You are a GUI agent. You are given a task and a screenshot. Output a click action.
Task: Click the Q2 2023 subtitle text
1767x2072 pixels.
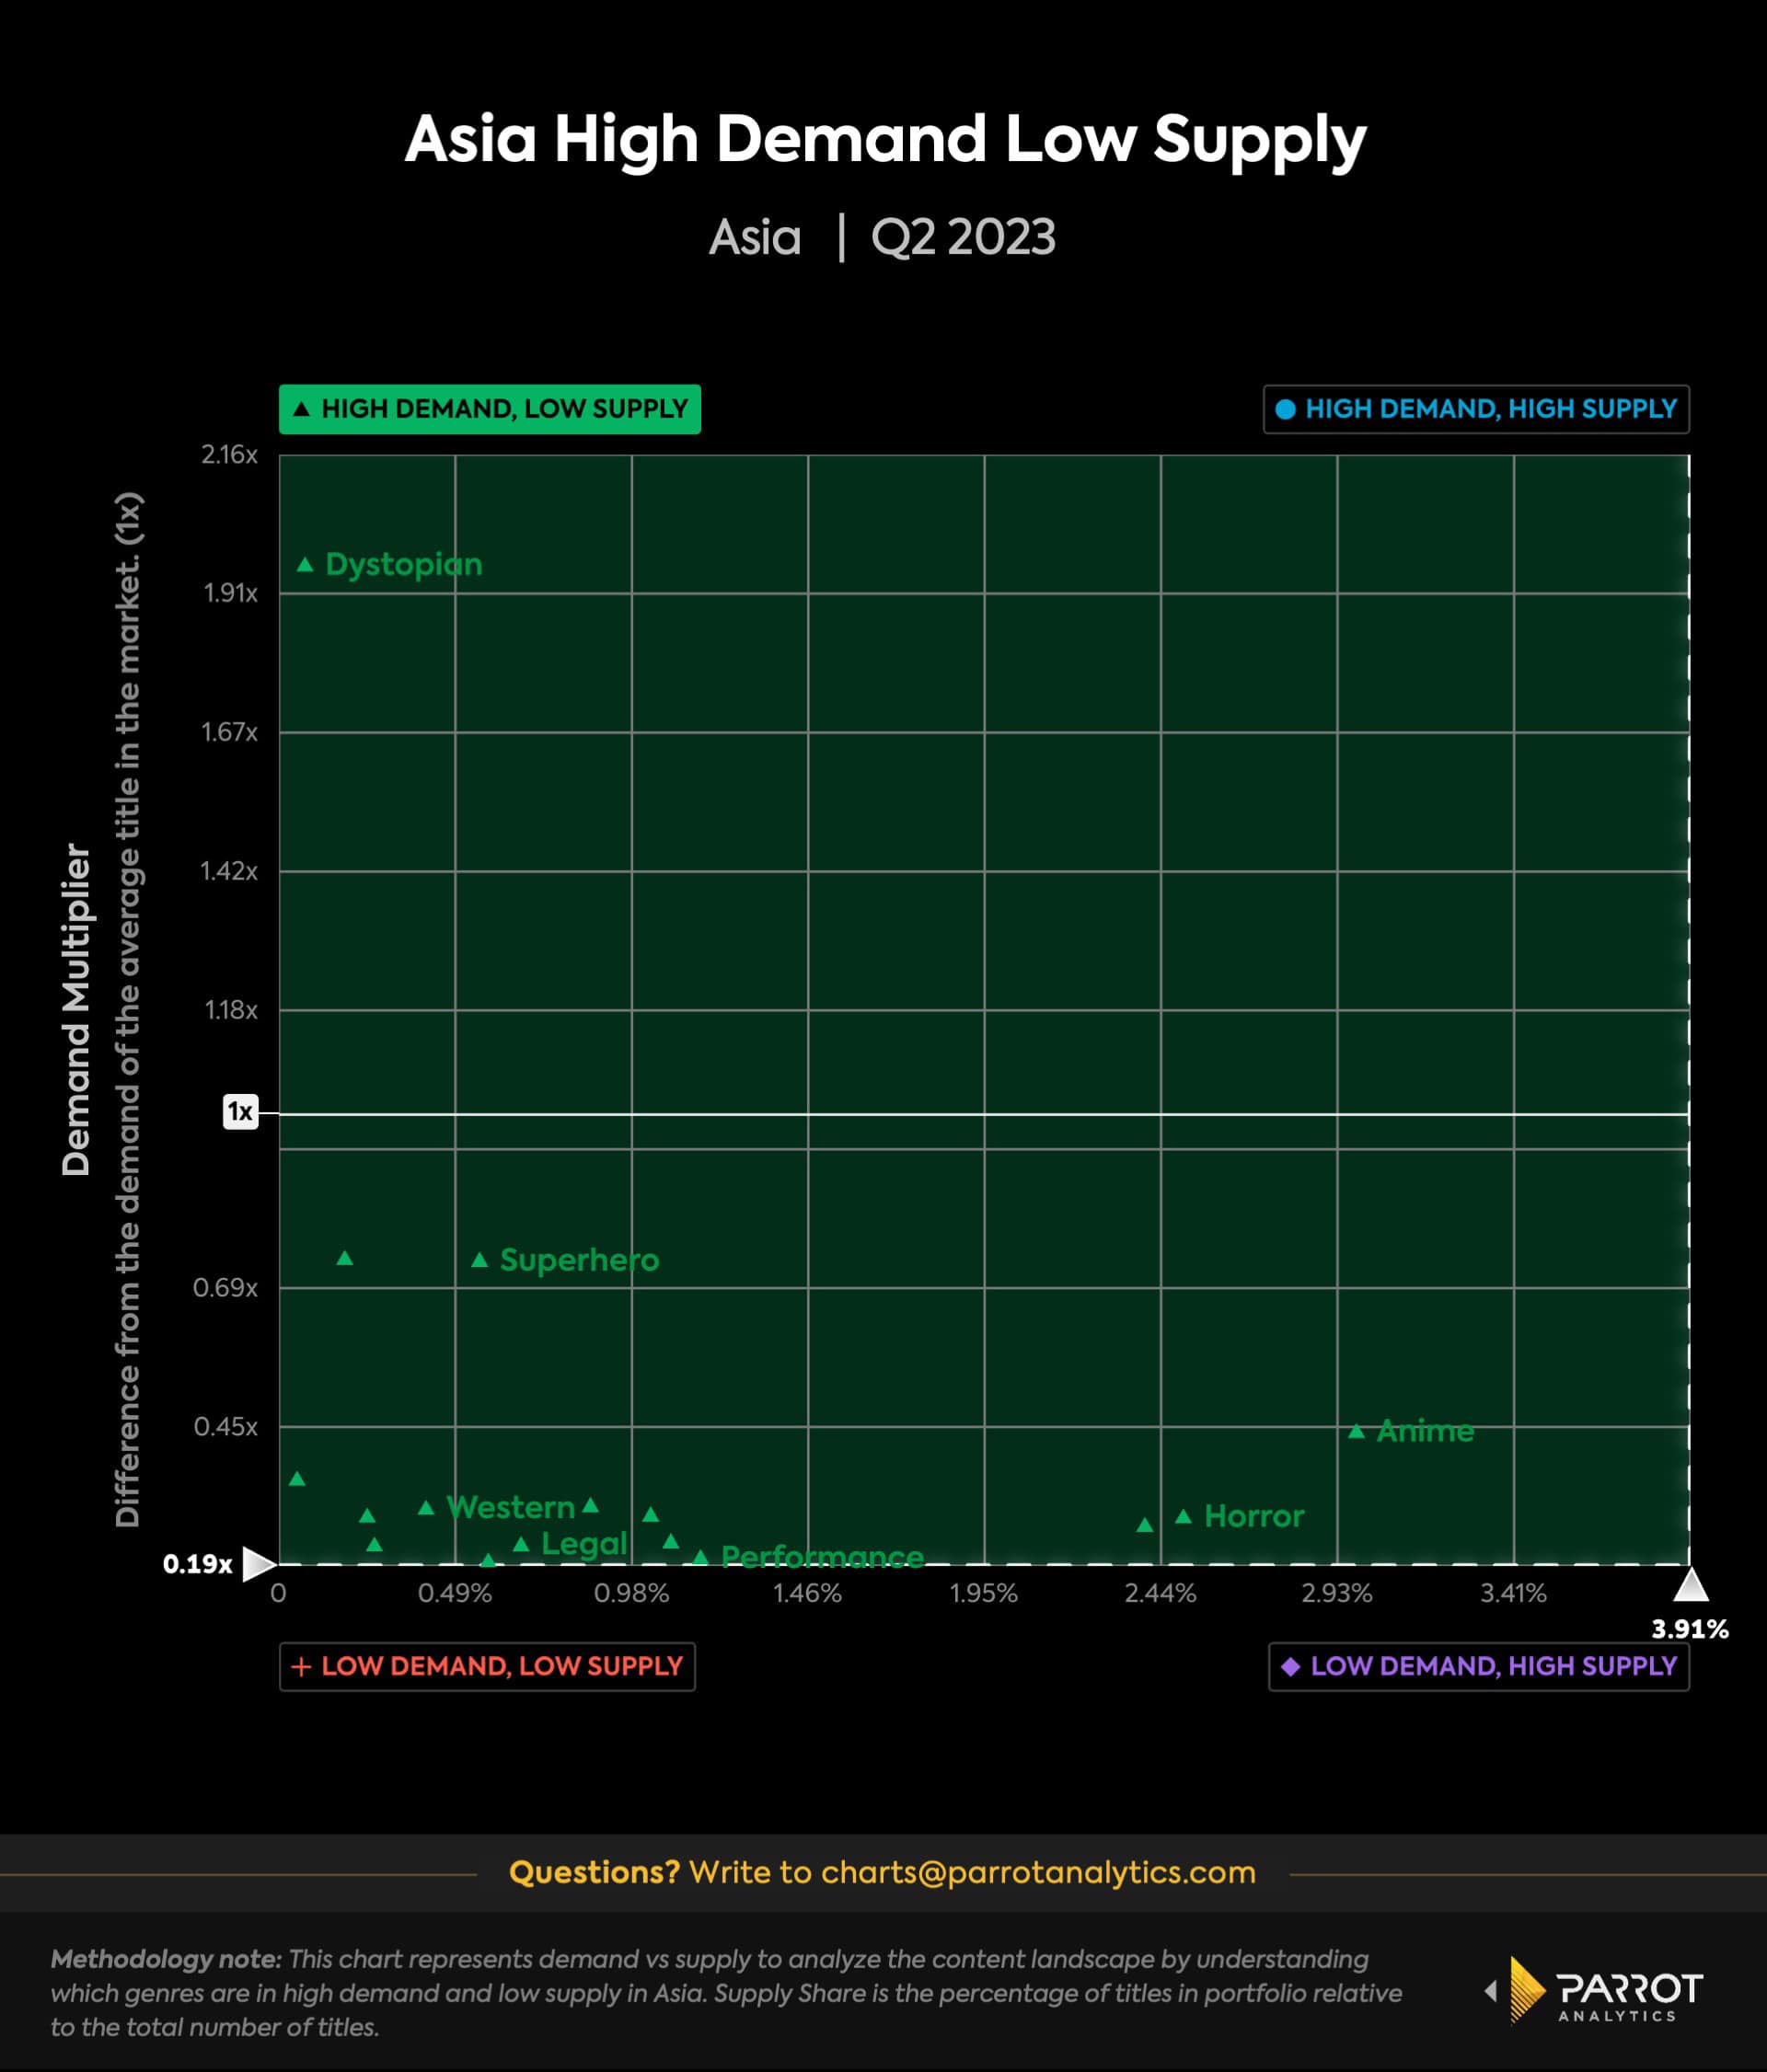click(963, 238)
